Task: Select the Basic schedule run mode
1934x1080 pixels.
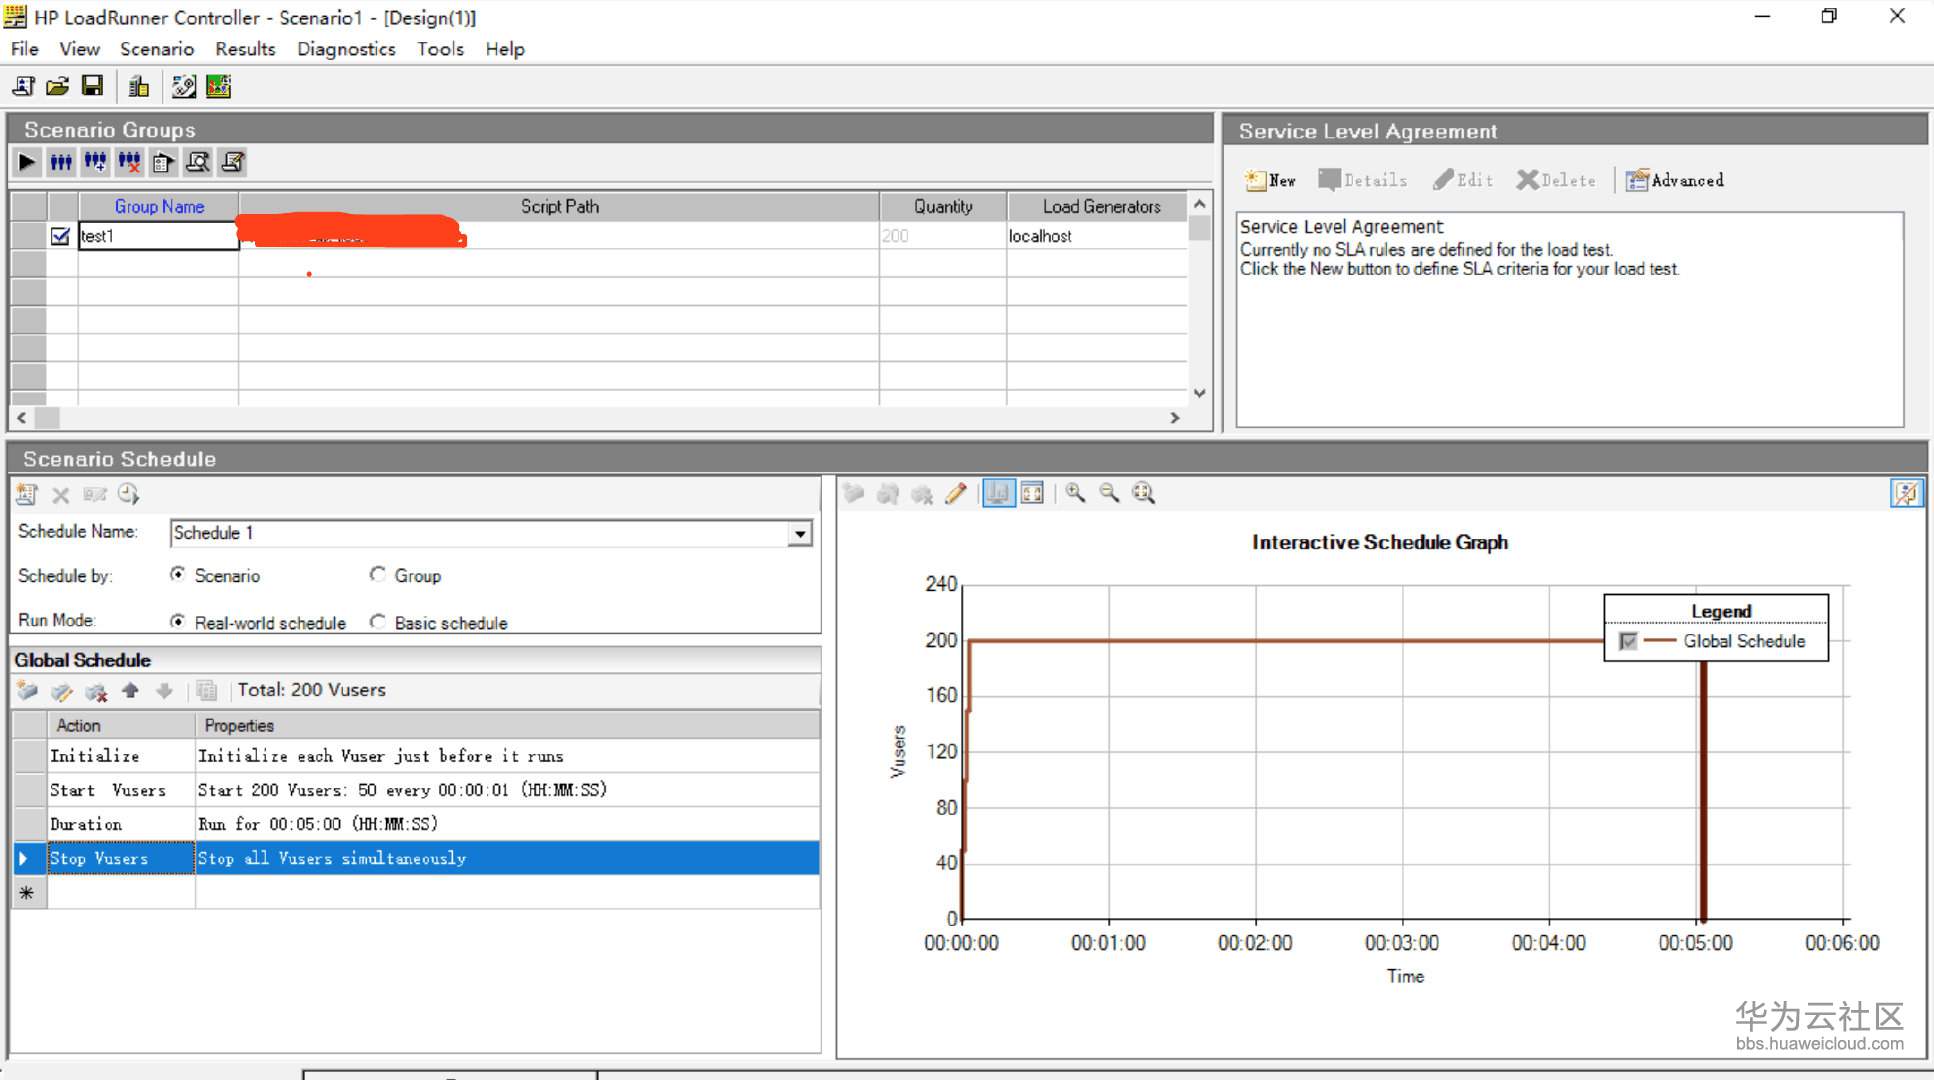Action: (x=378, y=622)
